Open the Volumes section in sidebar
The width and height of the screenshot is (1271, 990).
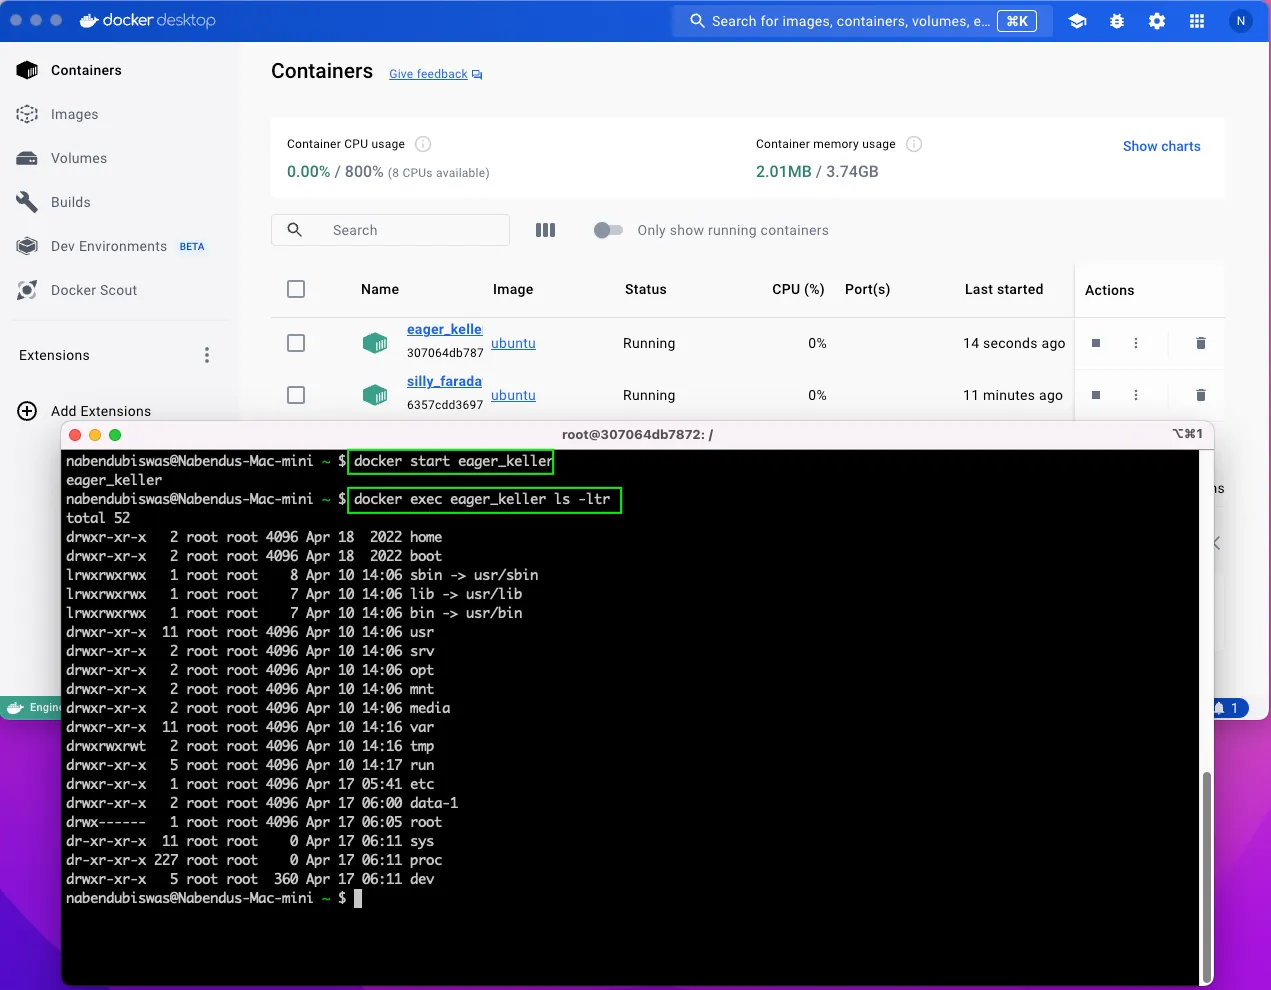click(x=79, y=158)
